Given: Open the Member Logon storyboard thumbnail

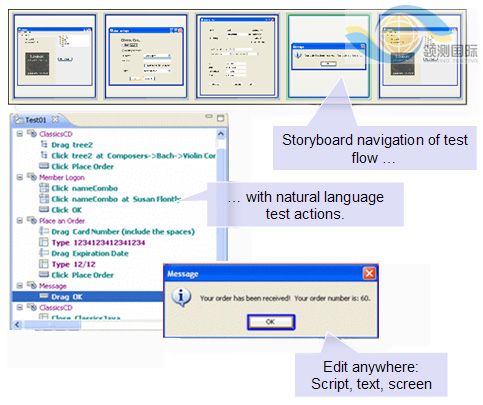Looking at the screenshot, I should point(146,56).
